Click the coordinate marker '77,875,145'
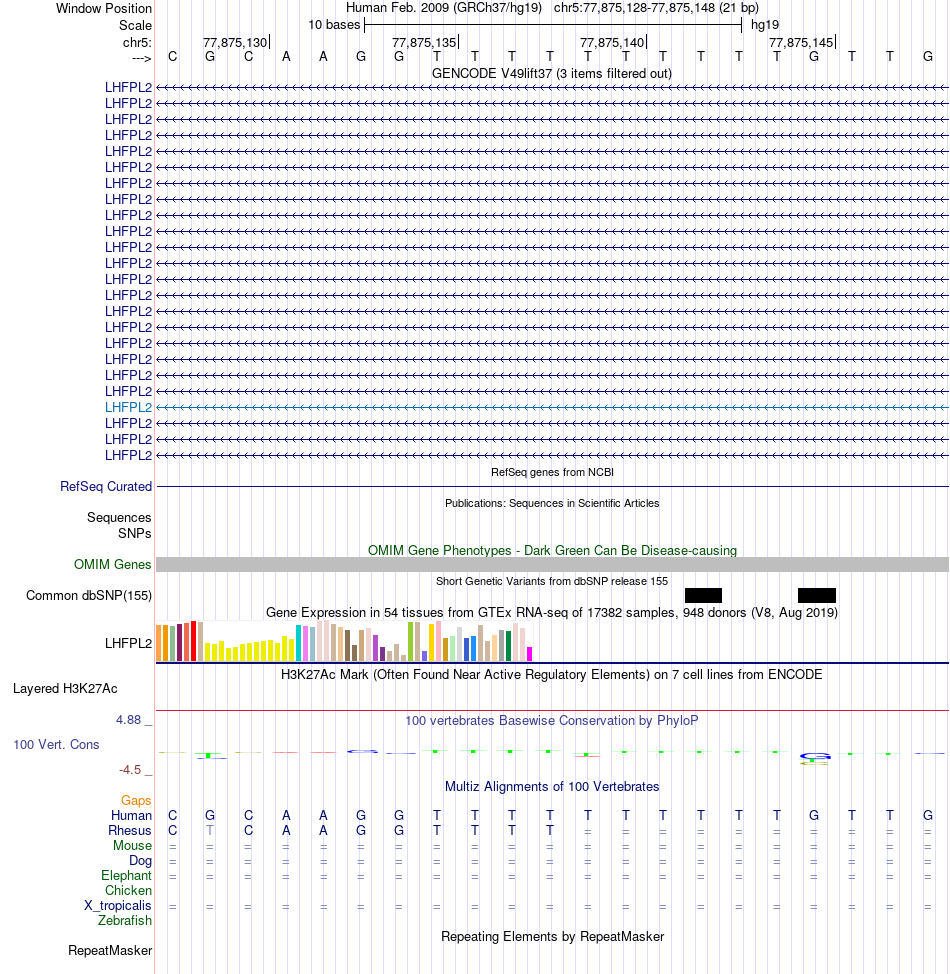This screenshot has width=950, height=974. 801,42
